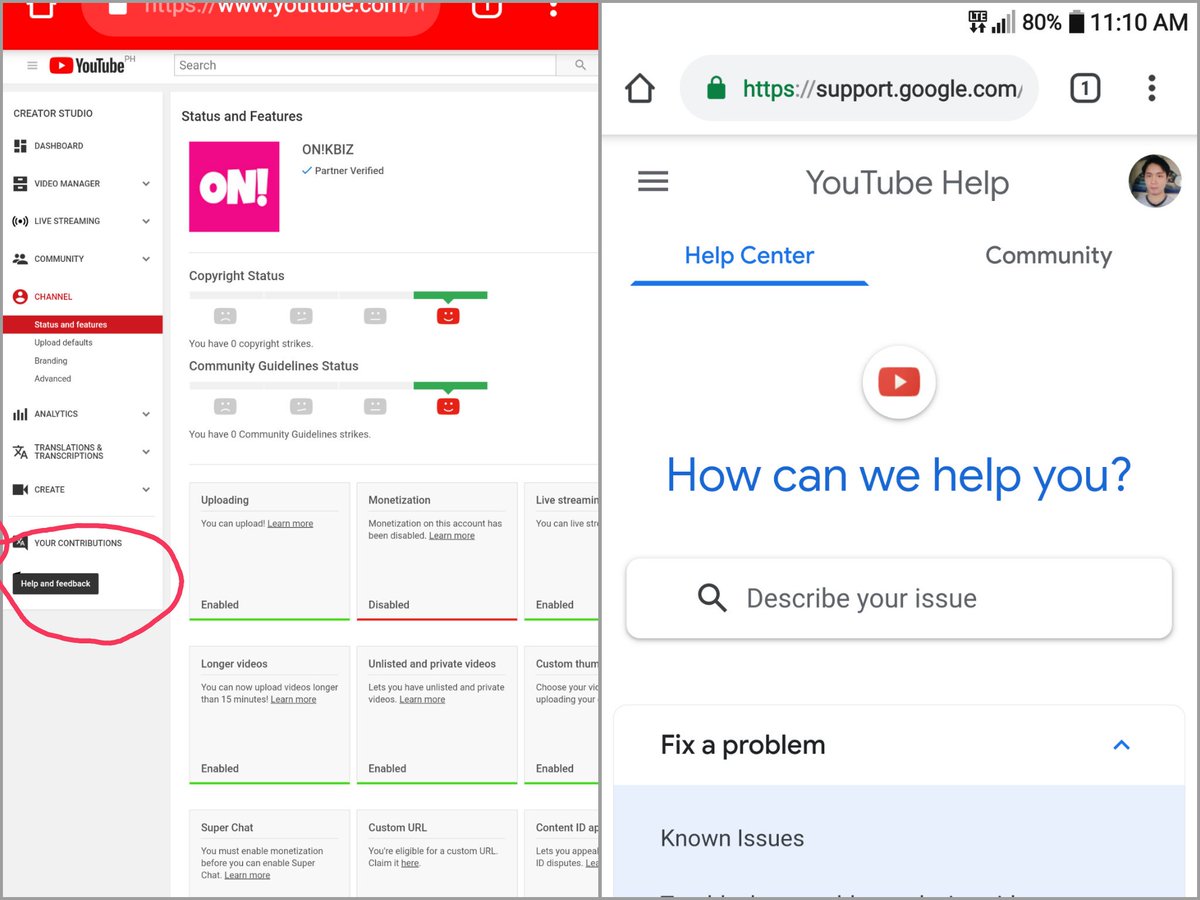The height and width of the screenshot is (900, 1200).
Task: Switch to the Help Center tab
Action: pos(749,256)
